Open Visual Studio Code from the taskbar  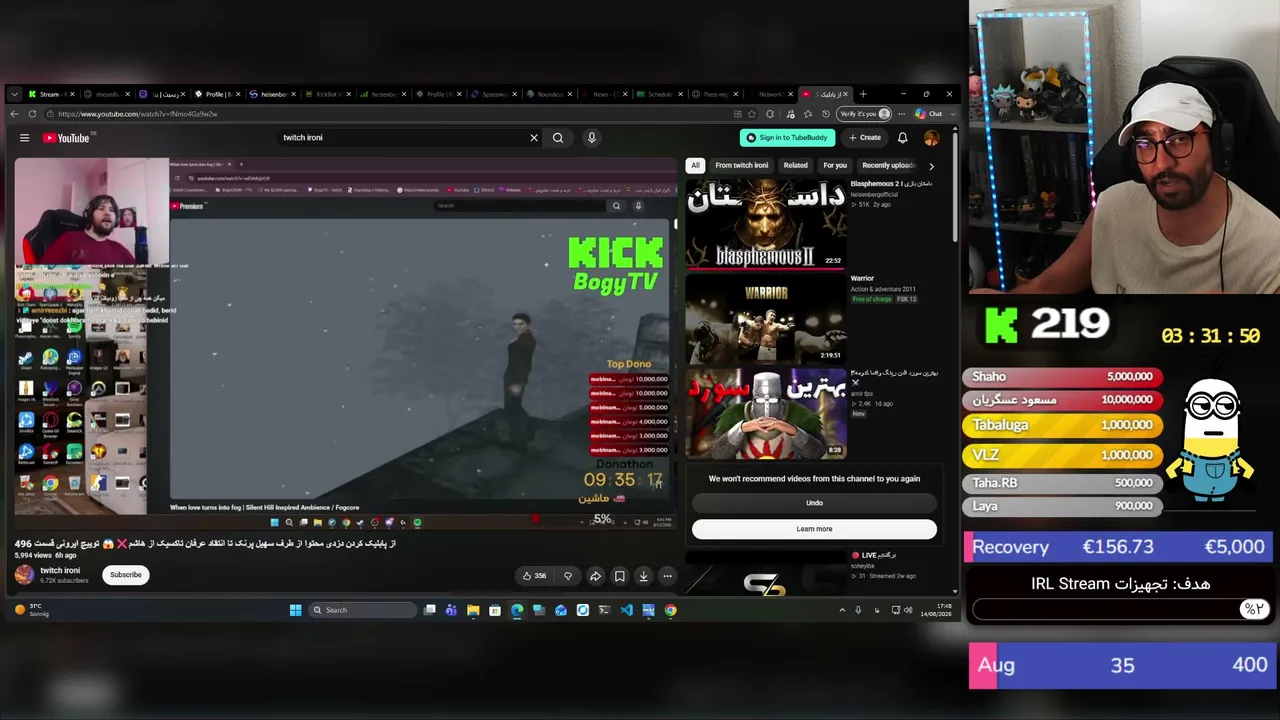627,610
